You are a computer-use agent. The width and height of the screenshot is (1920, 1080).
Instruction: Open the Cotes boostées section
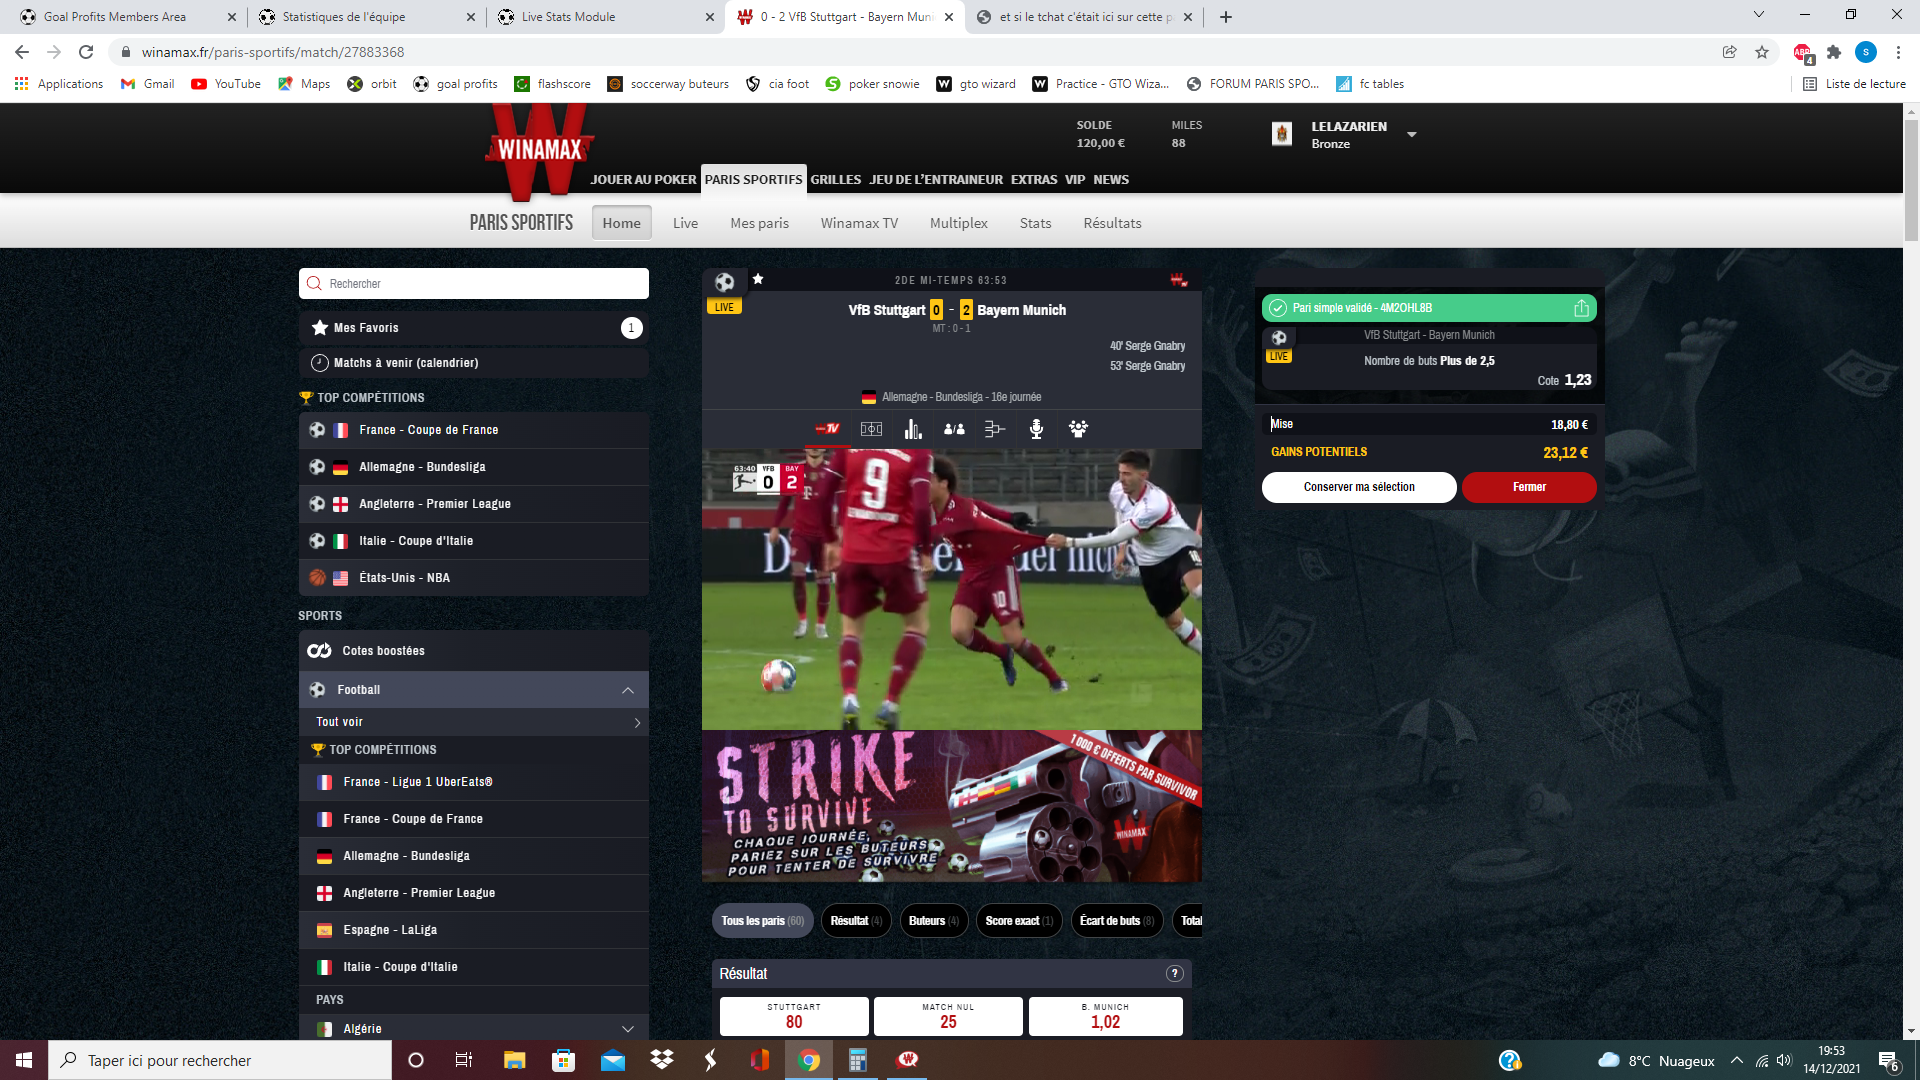[x=474, y=651]
